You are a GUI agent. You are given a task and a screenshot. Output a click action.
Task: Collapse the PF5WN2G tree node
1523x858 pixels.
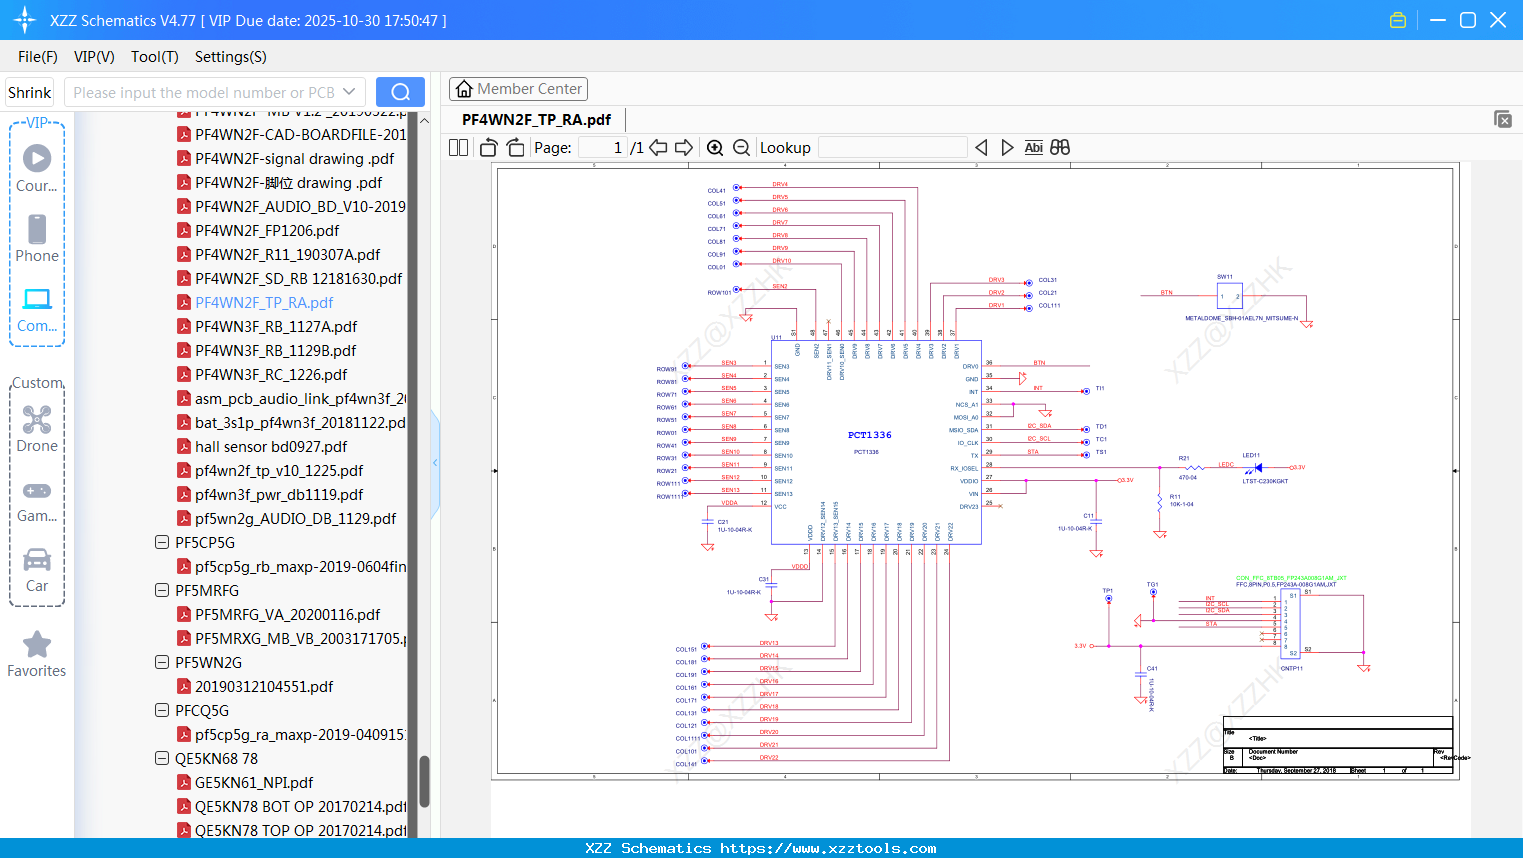[162, 662]
